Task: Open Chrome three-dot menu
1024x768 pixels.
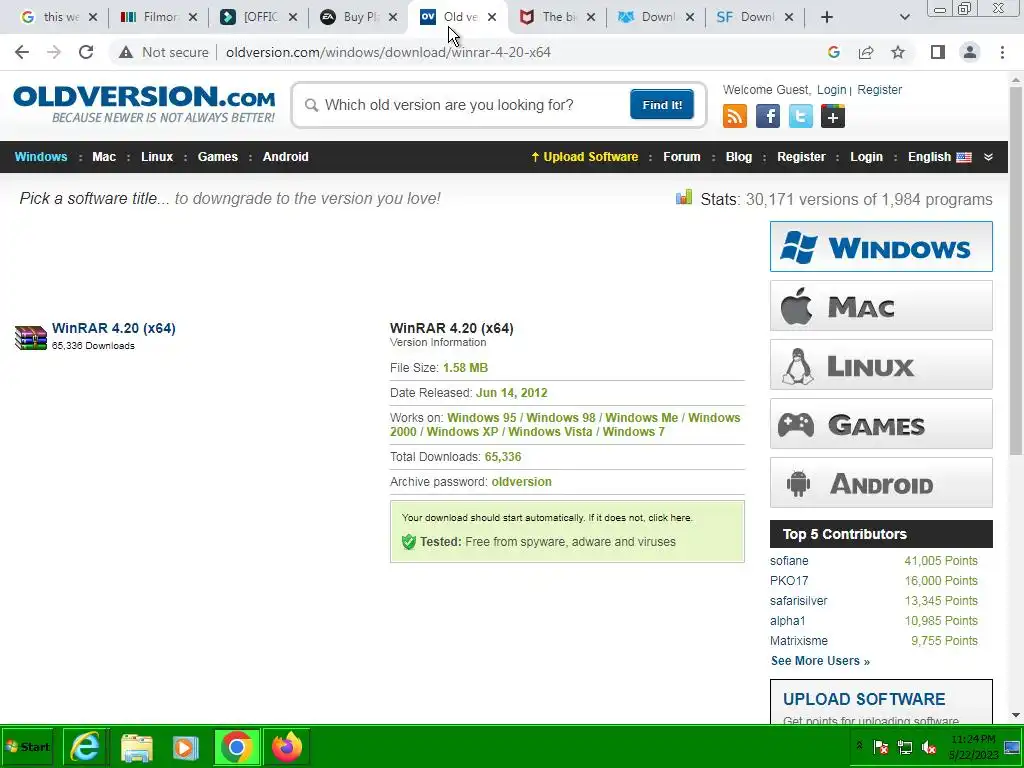Action: pyautogui.click(x=1002, y=52)
